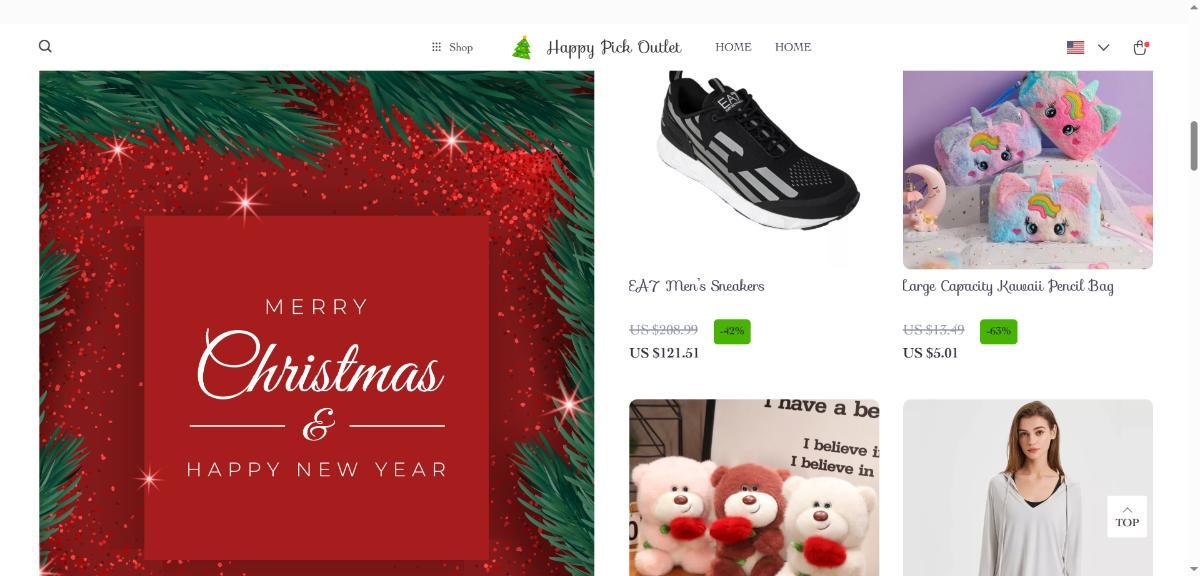Select the first HOME menu item

[733, 47]
